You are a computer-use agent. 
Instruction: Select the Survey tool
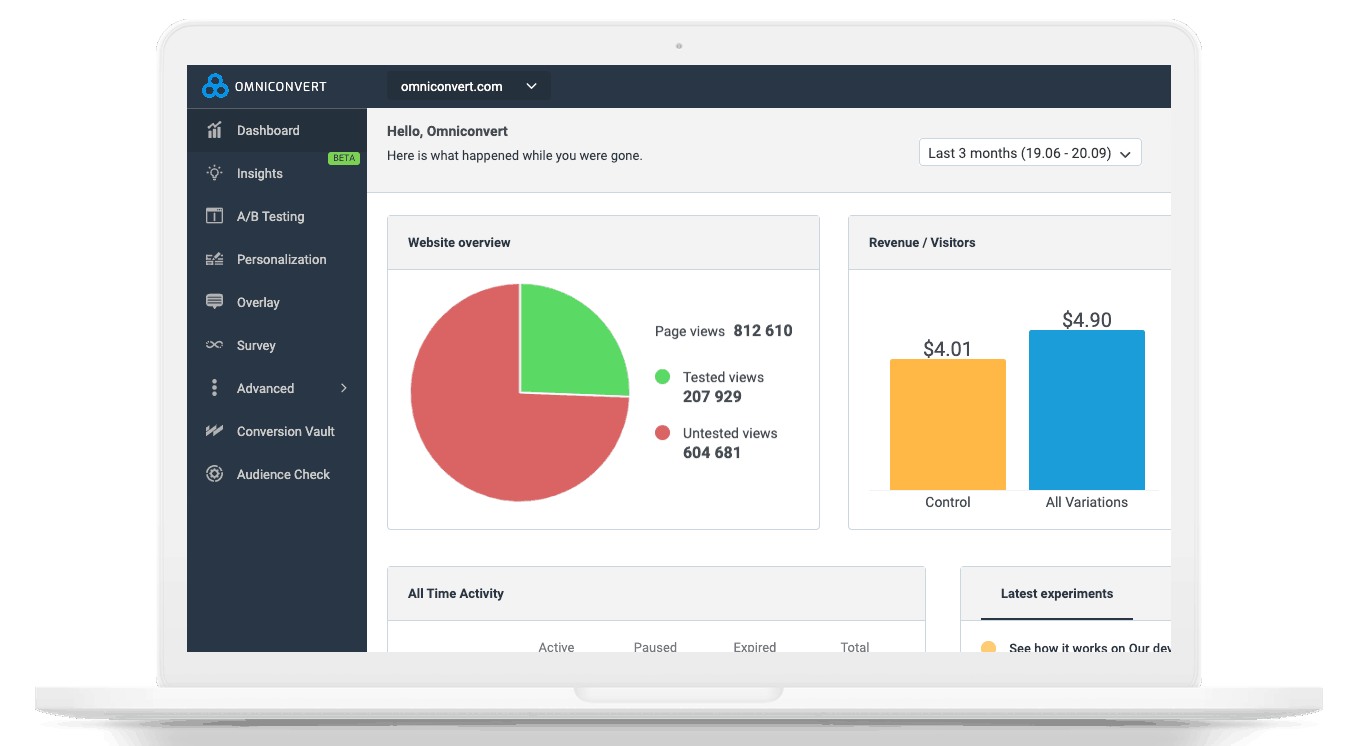tap(256, 345)
